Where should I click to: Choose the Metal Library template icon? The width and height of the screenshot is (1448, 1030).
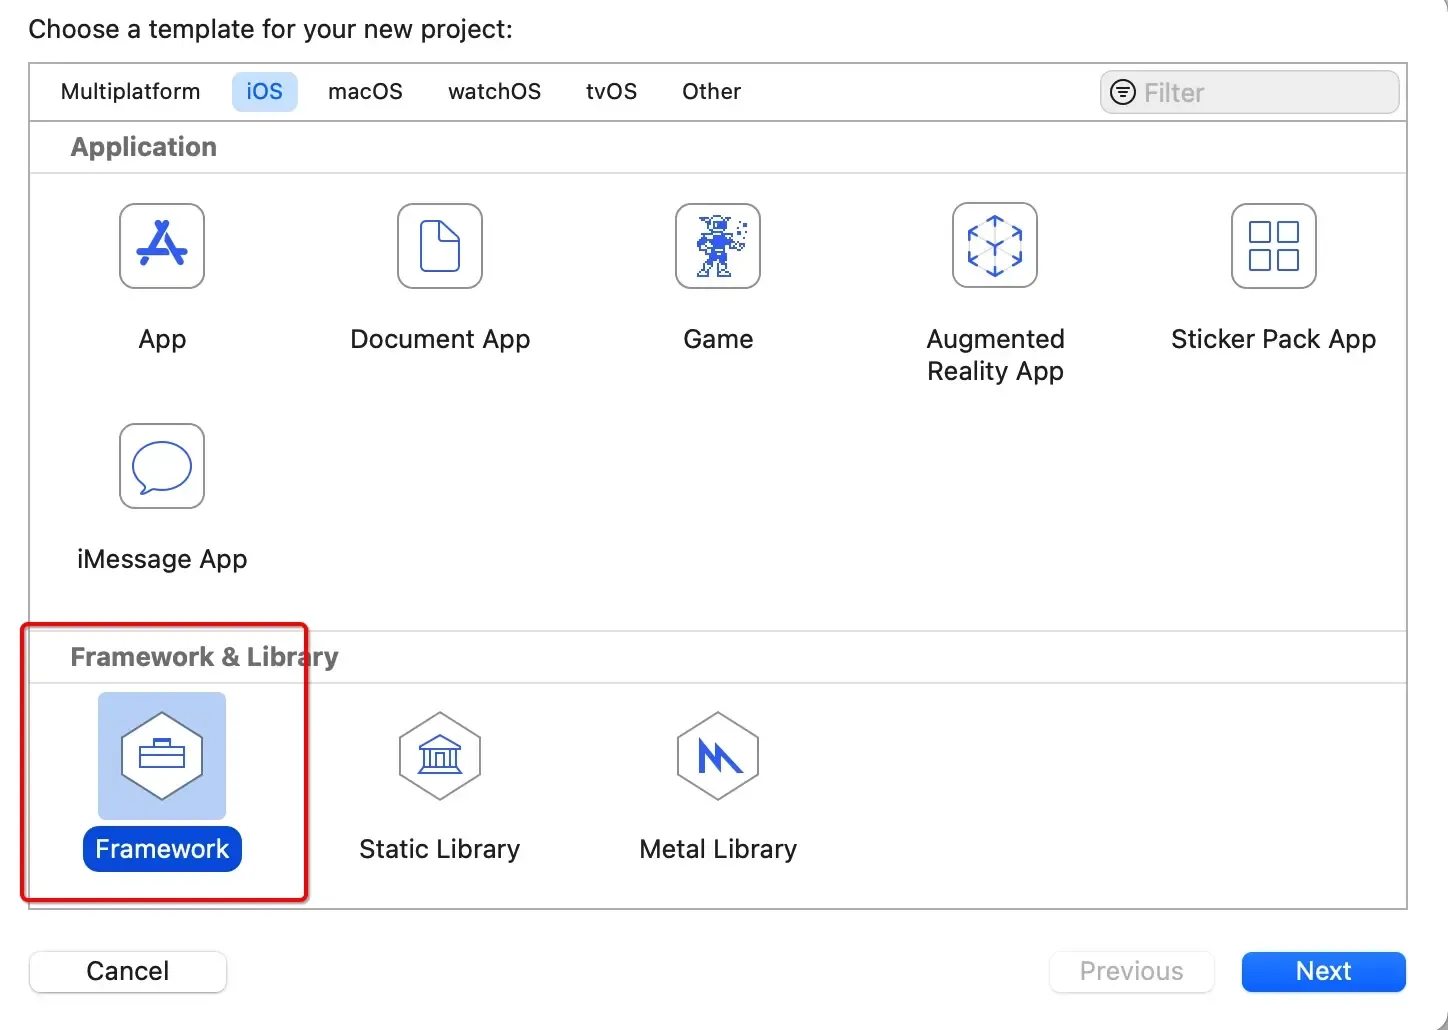(x=718, y=756)
